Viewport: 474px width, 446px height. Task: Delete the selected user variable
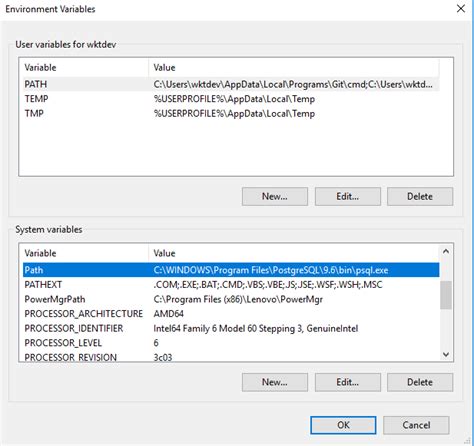[420, 197]
